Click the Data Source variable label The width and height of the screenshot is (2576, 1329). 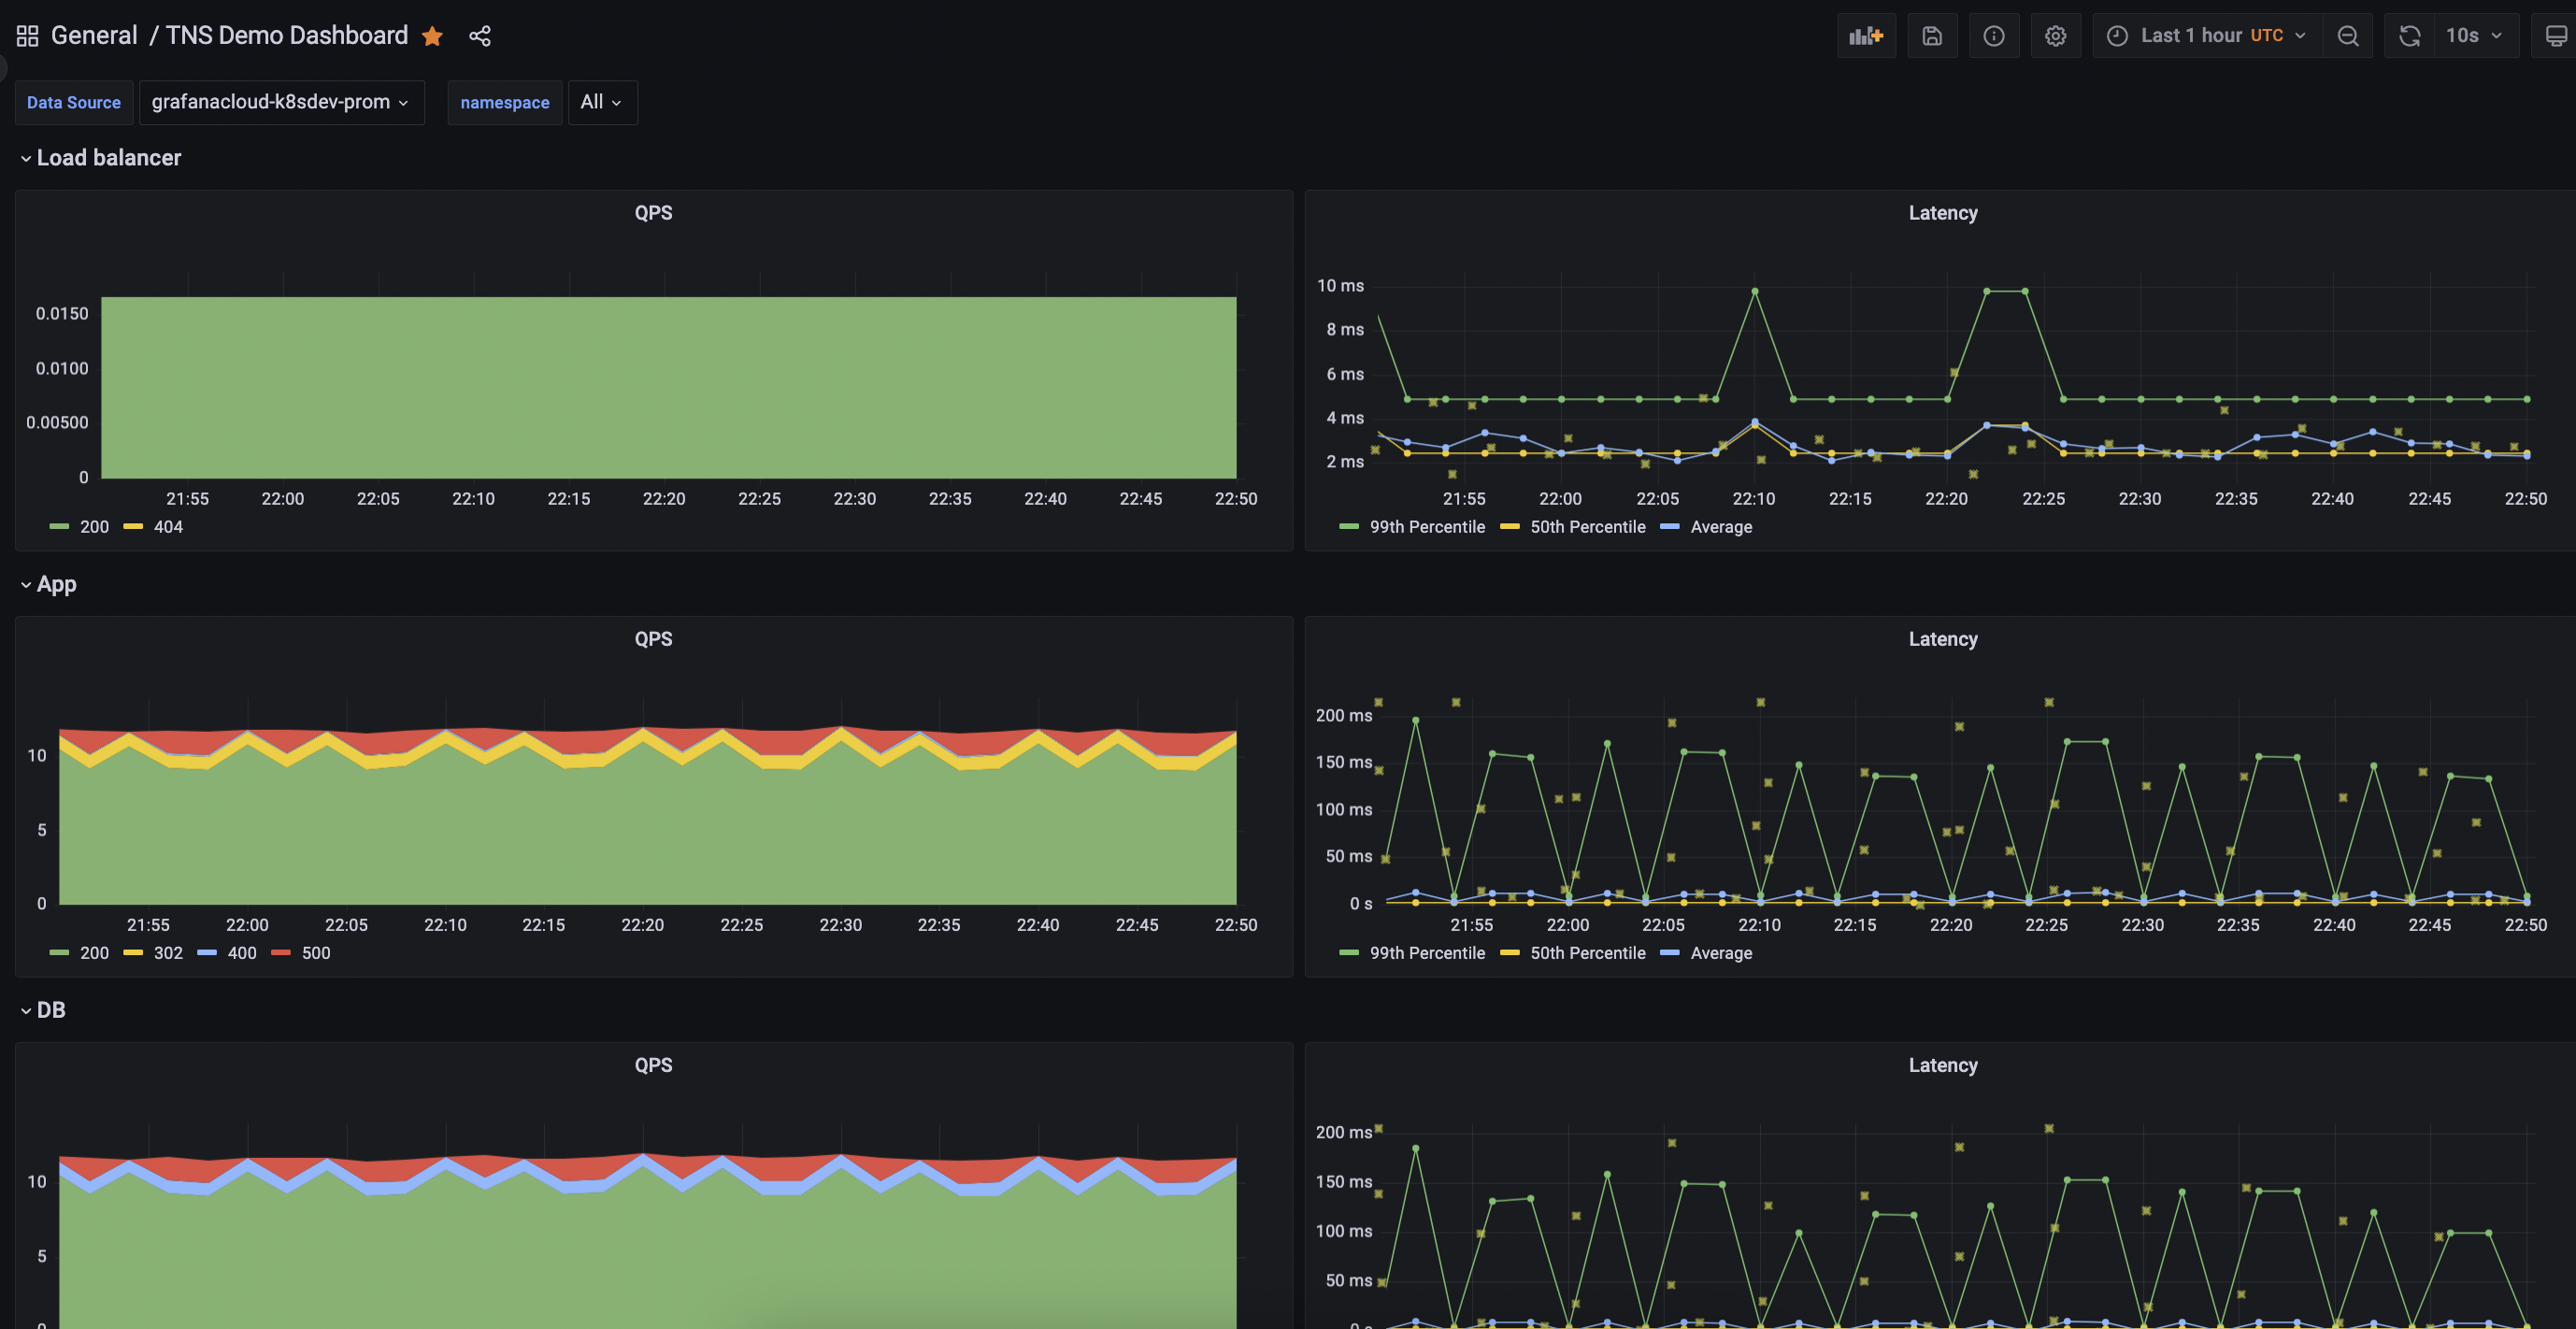point(74,102)
